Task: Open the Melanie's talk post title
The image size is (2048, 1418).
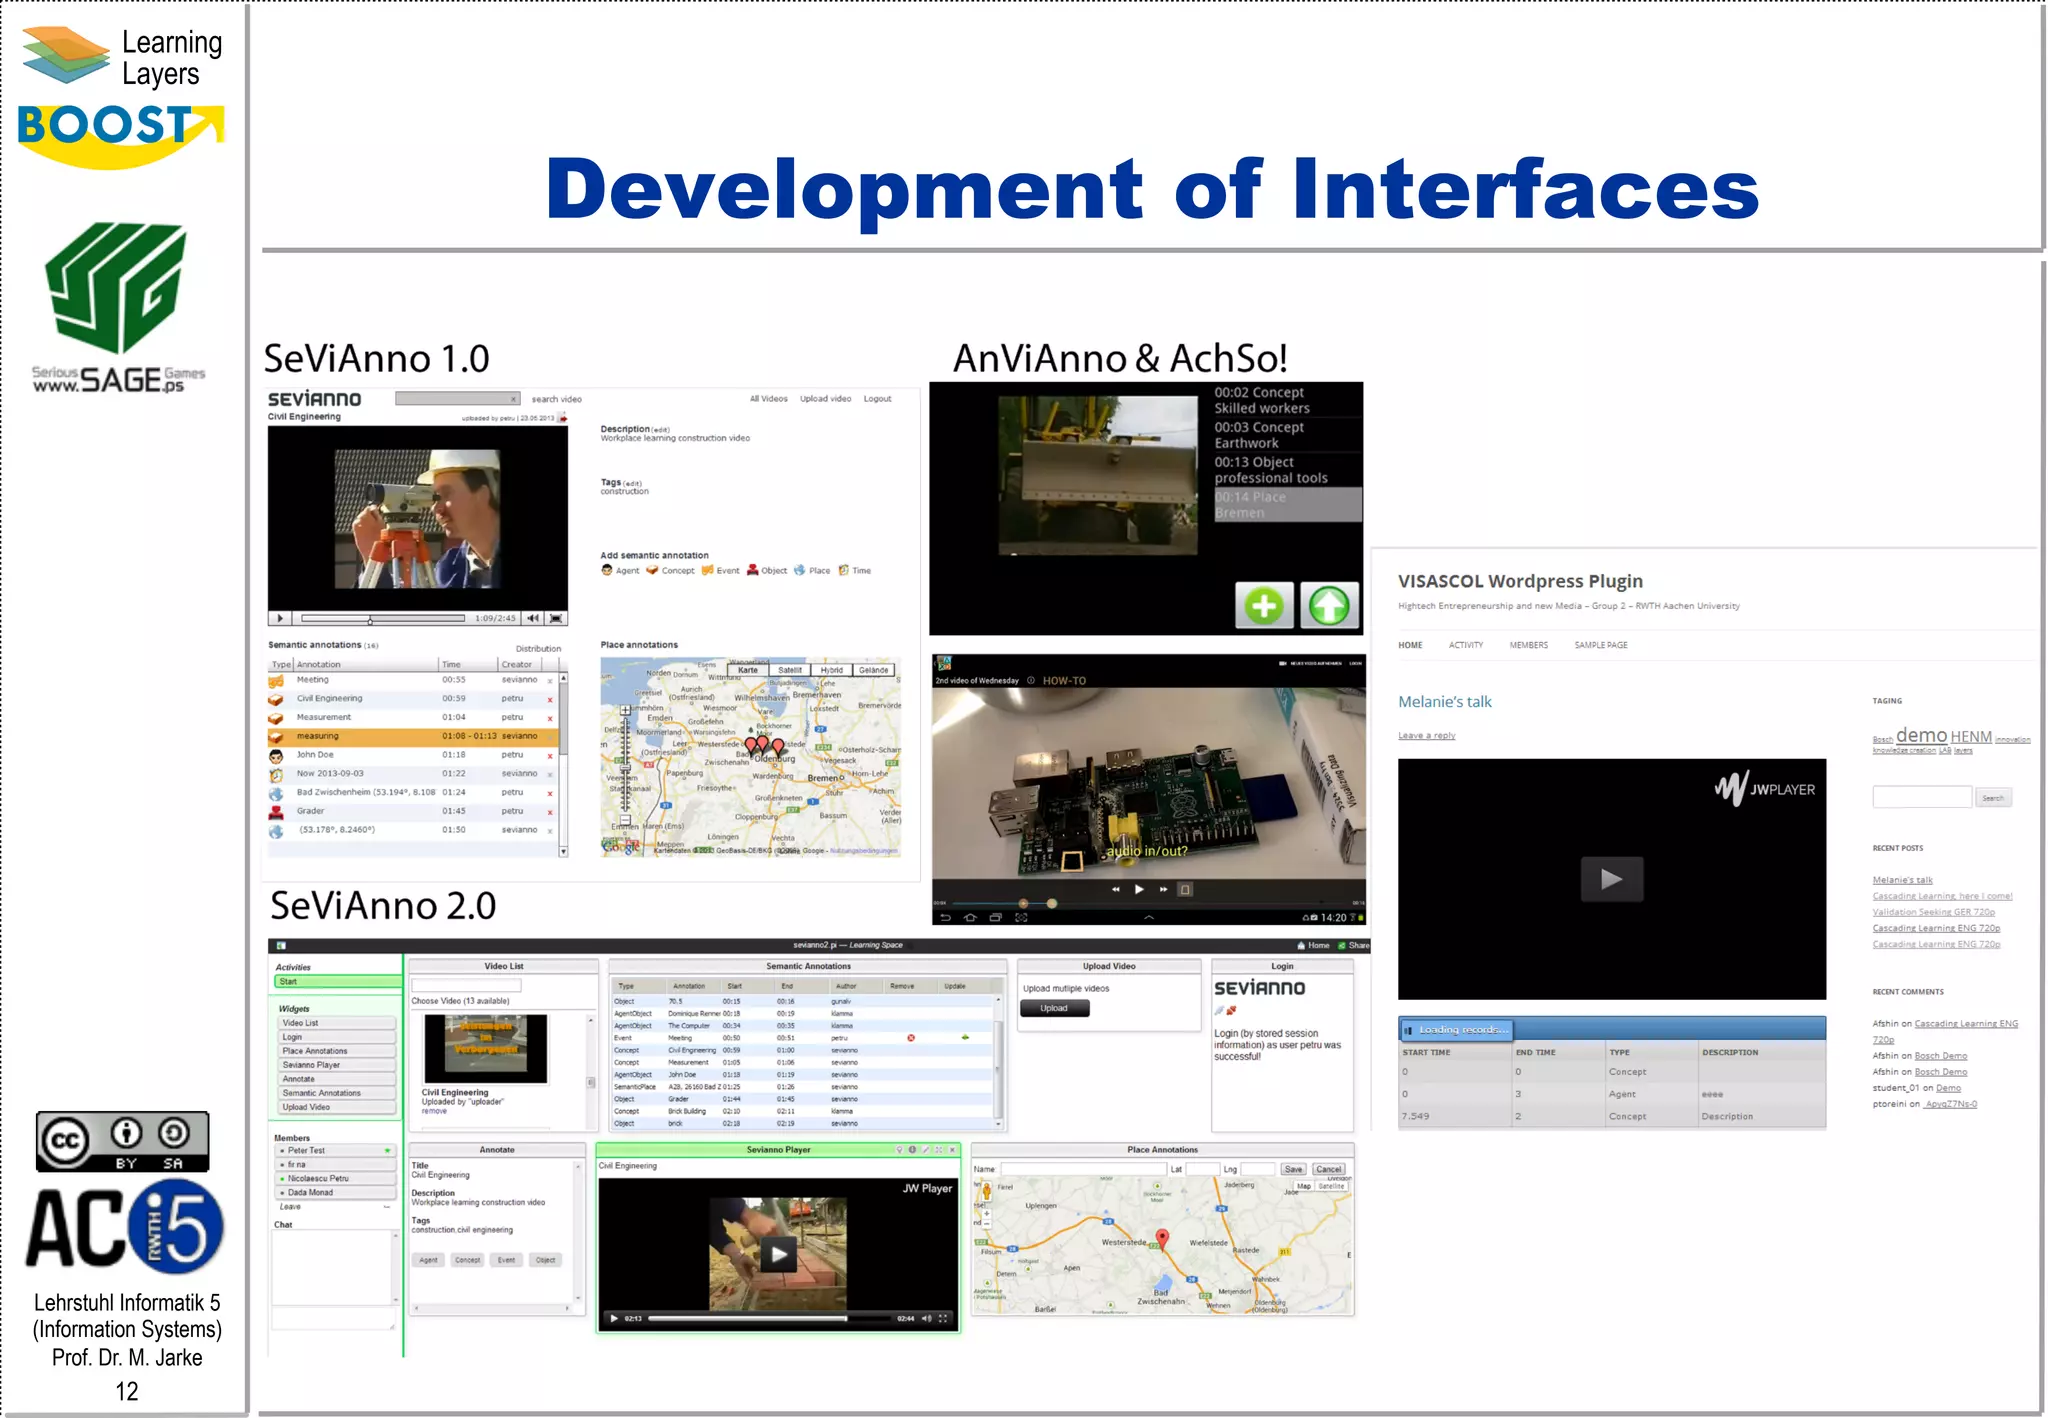Action: pyautogui.click(x=1444, y=702)
